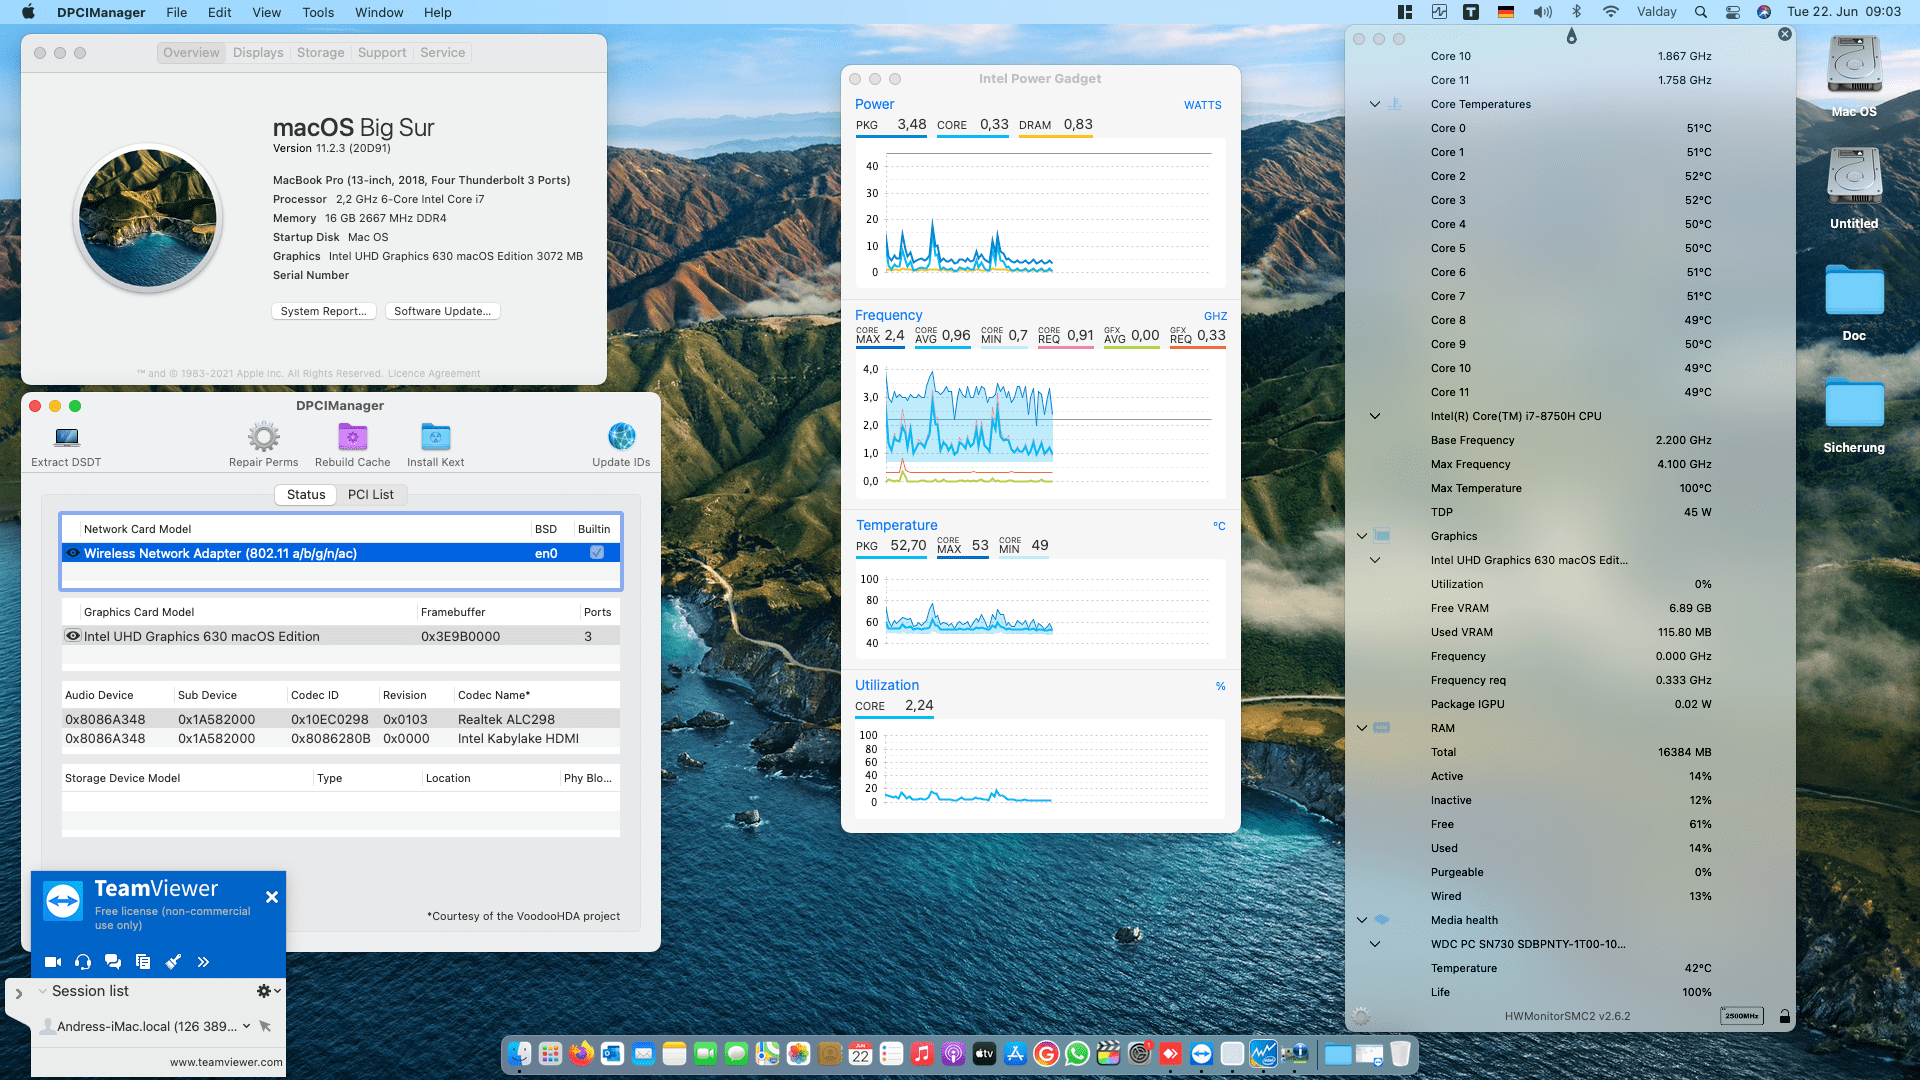Switch to the Storage tab
This screenshot has height=1080, width=1920.
320,53
